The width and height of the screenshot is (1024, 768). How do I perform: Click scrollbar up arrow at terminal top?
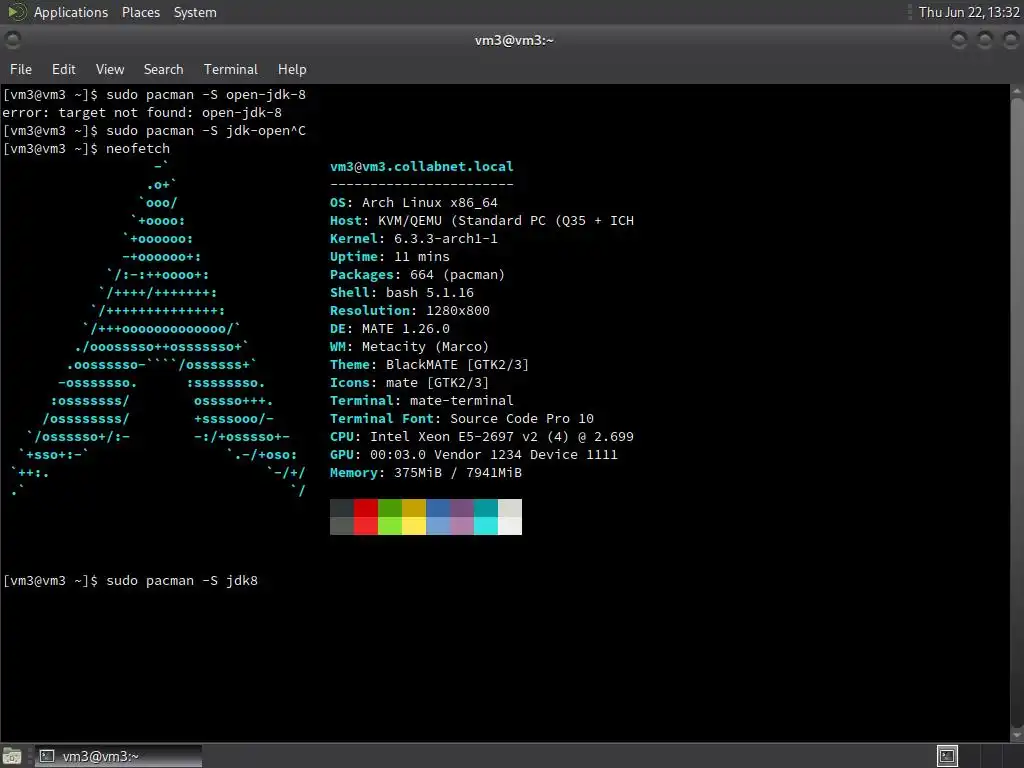tap(1017, 90)
